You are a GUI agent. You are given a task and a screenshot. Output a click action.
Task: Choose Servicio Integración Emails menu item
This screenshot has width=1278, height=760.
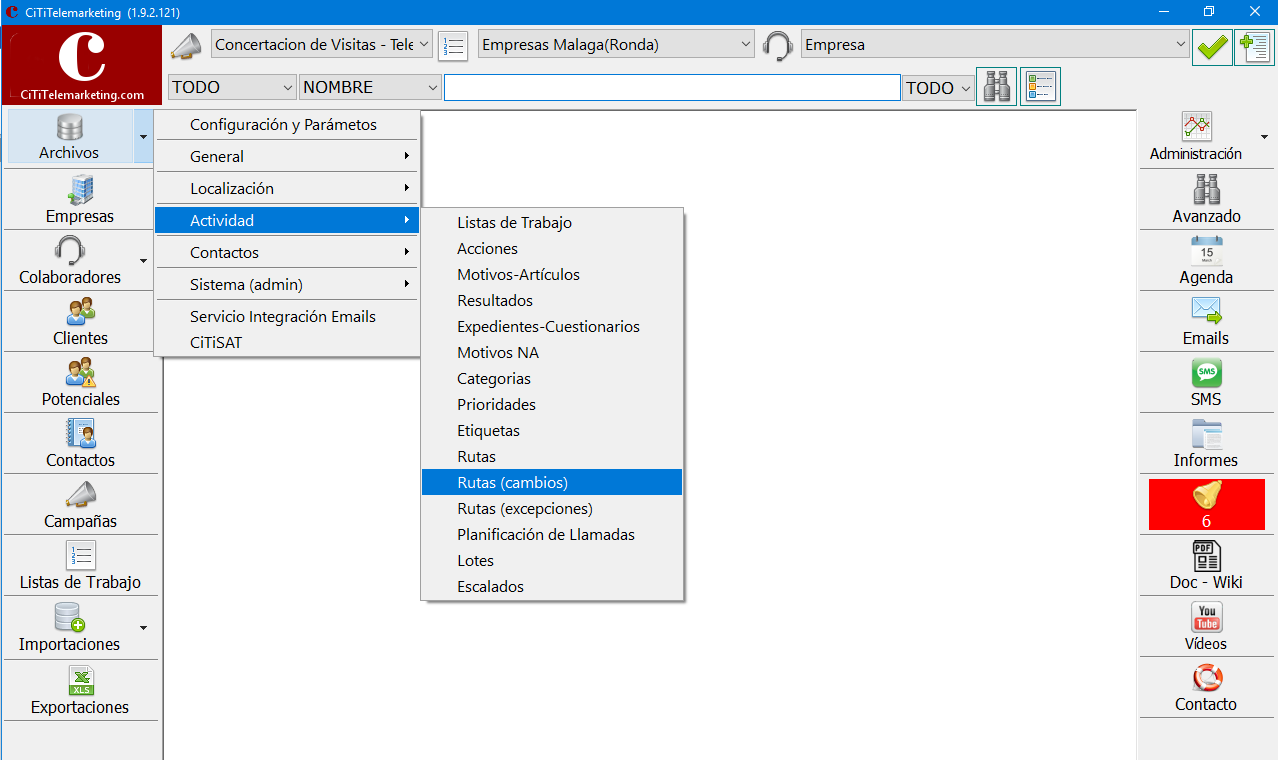click(x=287, y=317)
